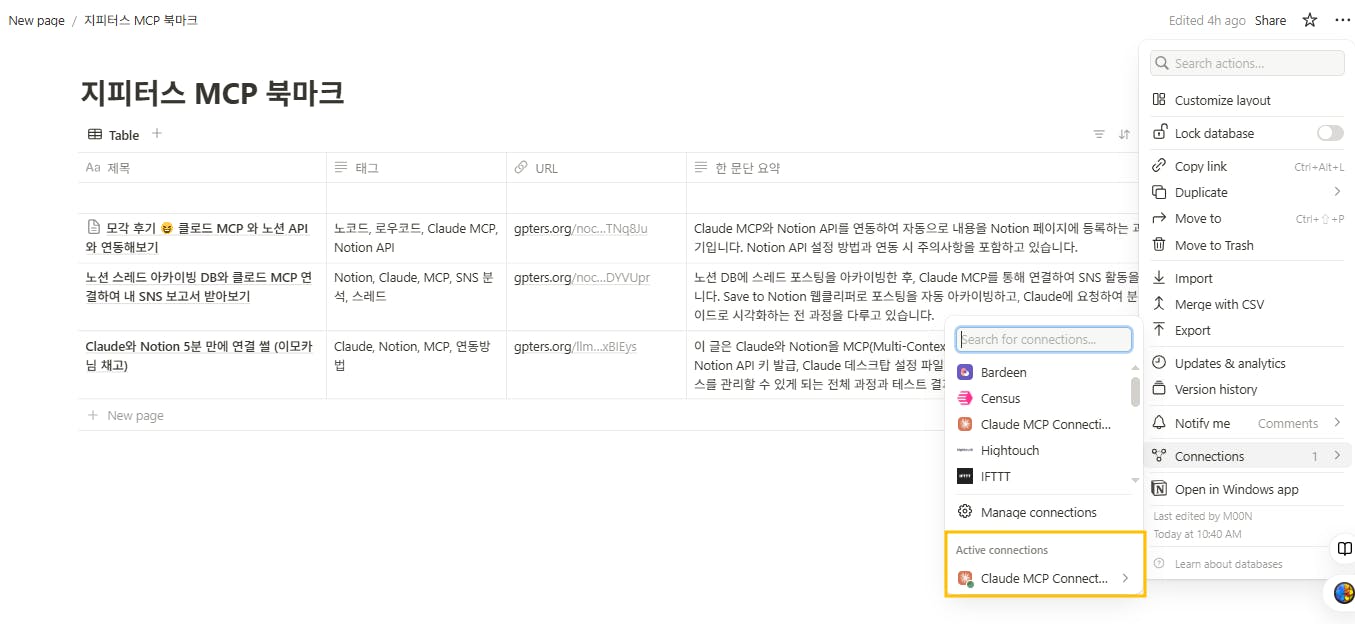
Task: Choose Duplicate in page menu
Action: pyautogui.click(x=1247, y=192)
